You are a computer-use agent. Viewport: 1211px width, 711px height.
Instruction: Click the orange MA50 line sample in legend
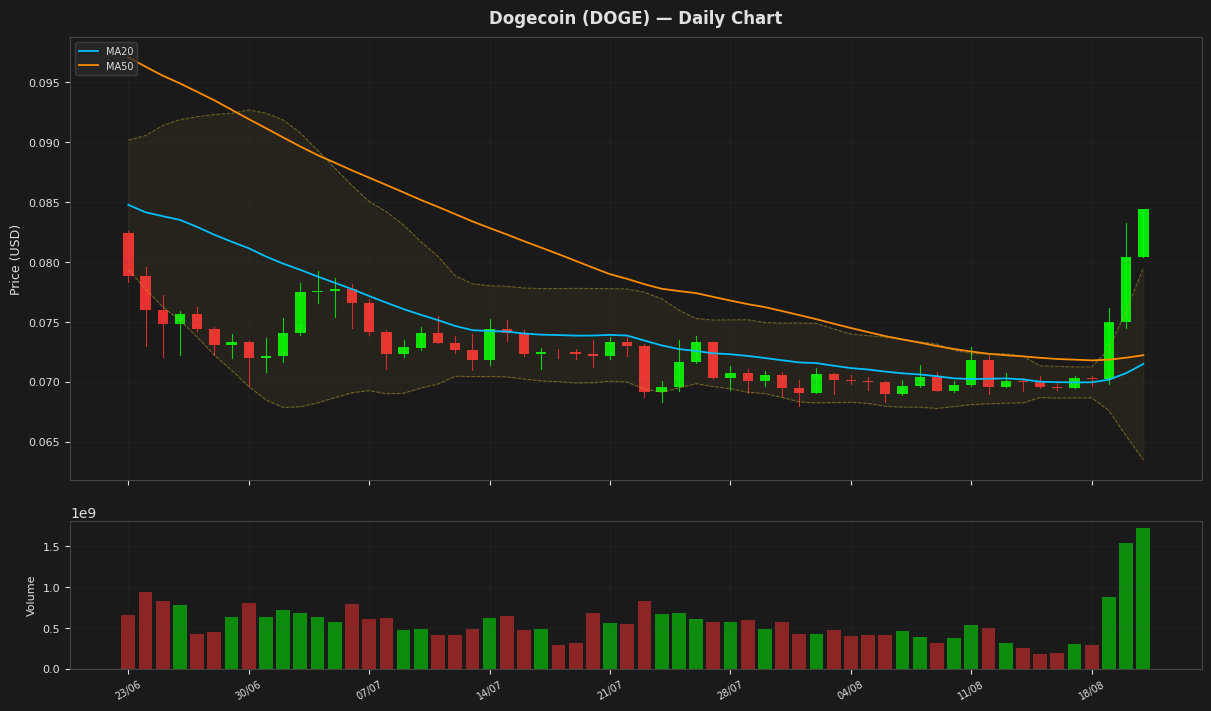89,66
